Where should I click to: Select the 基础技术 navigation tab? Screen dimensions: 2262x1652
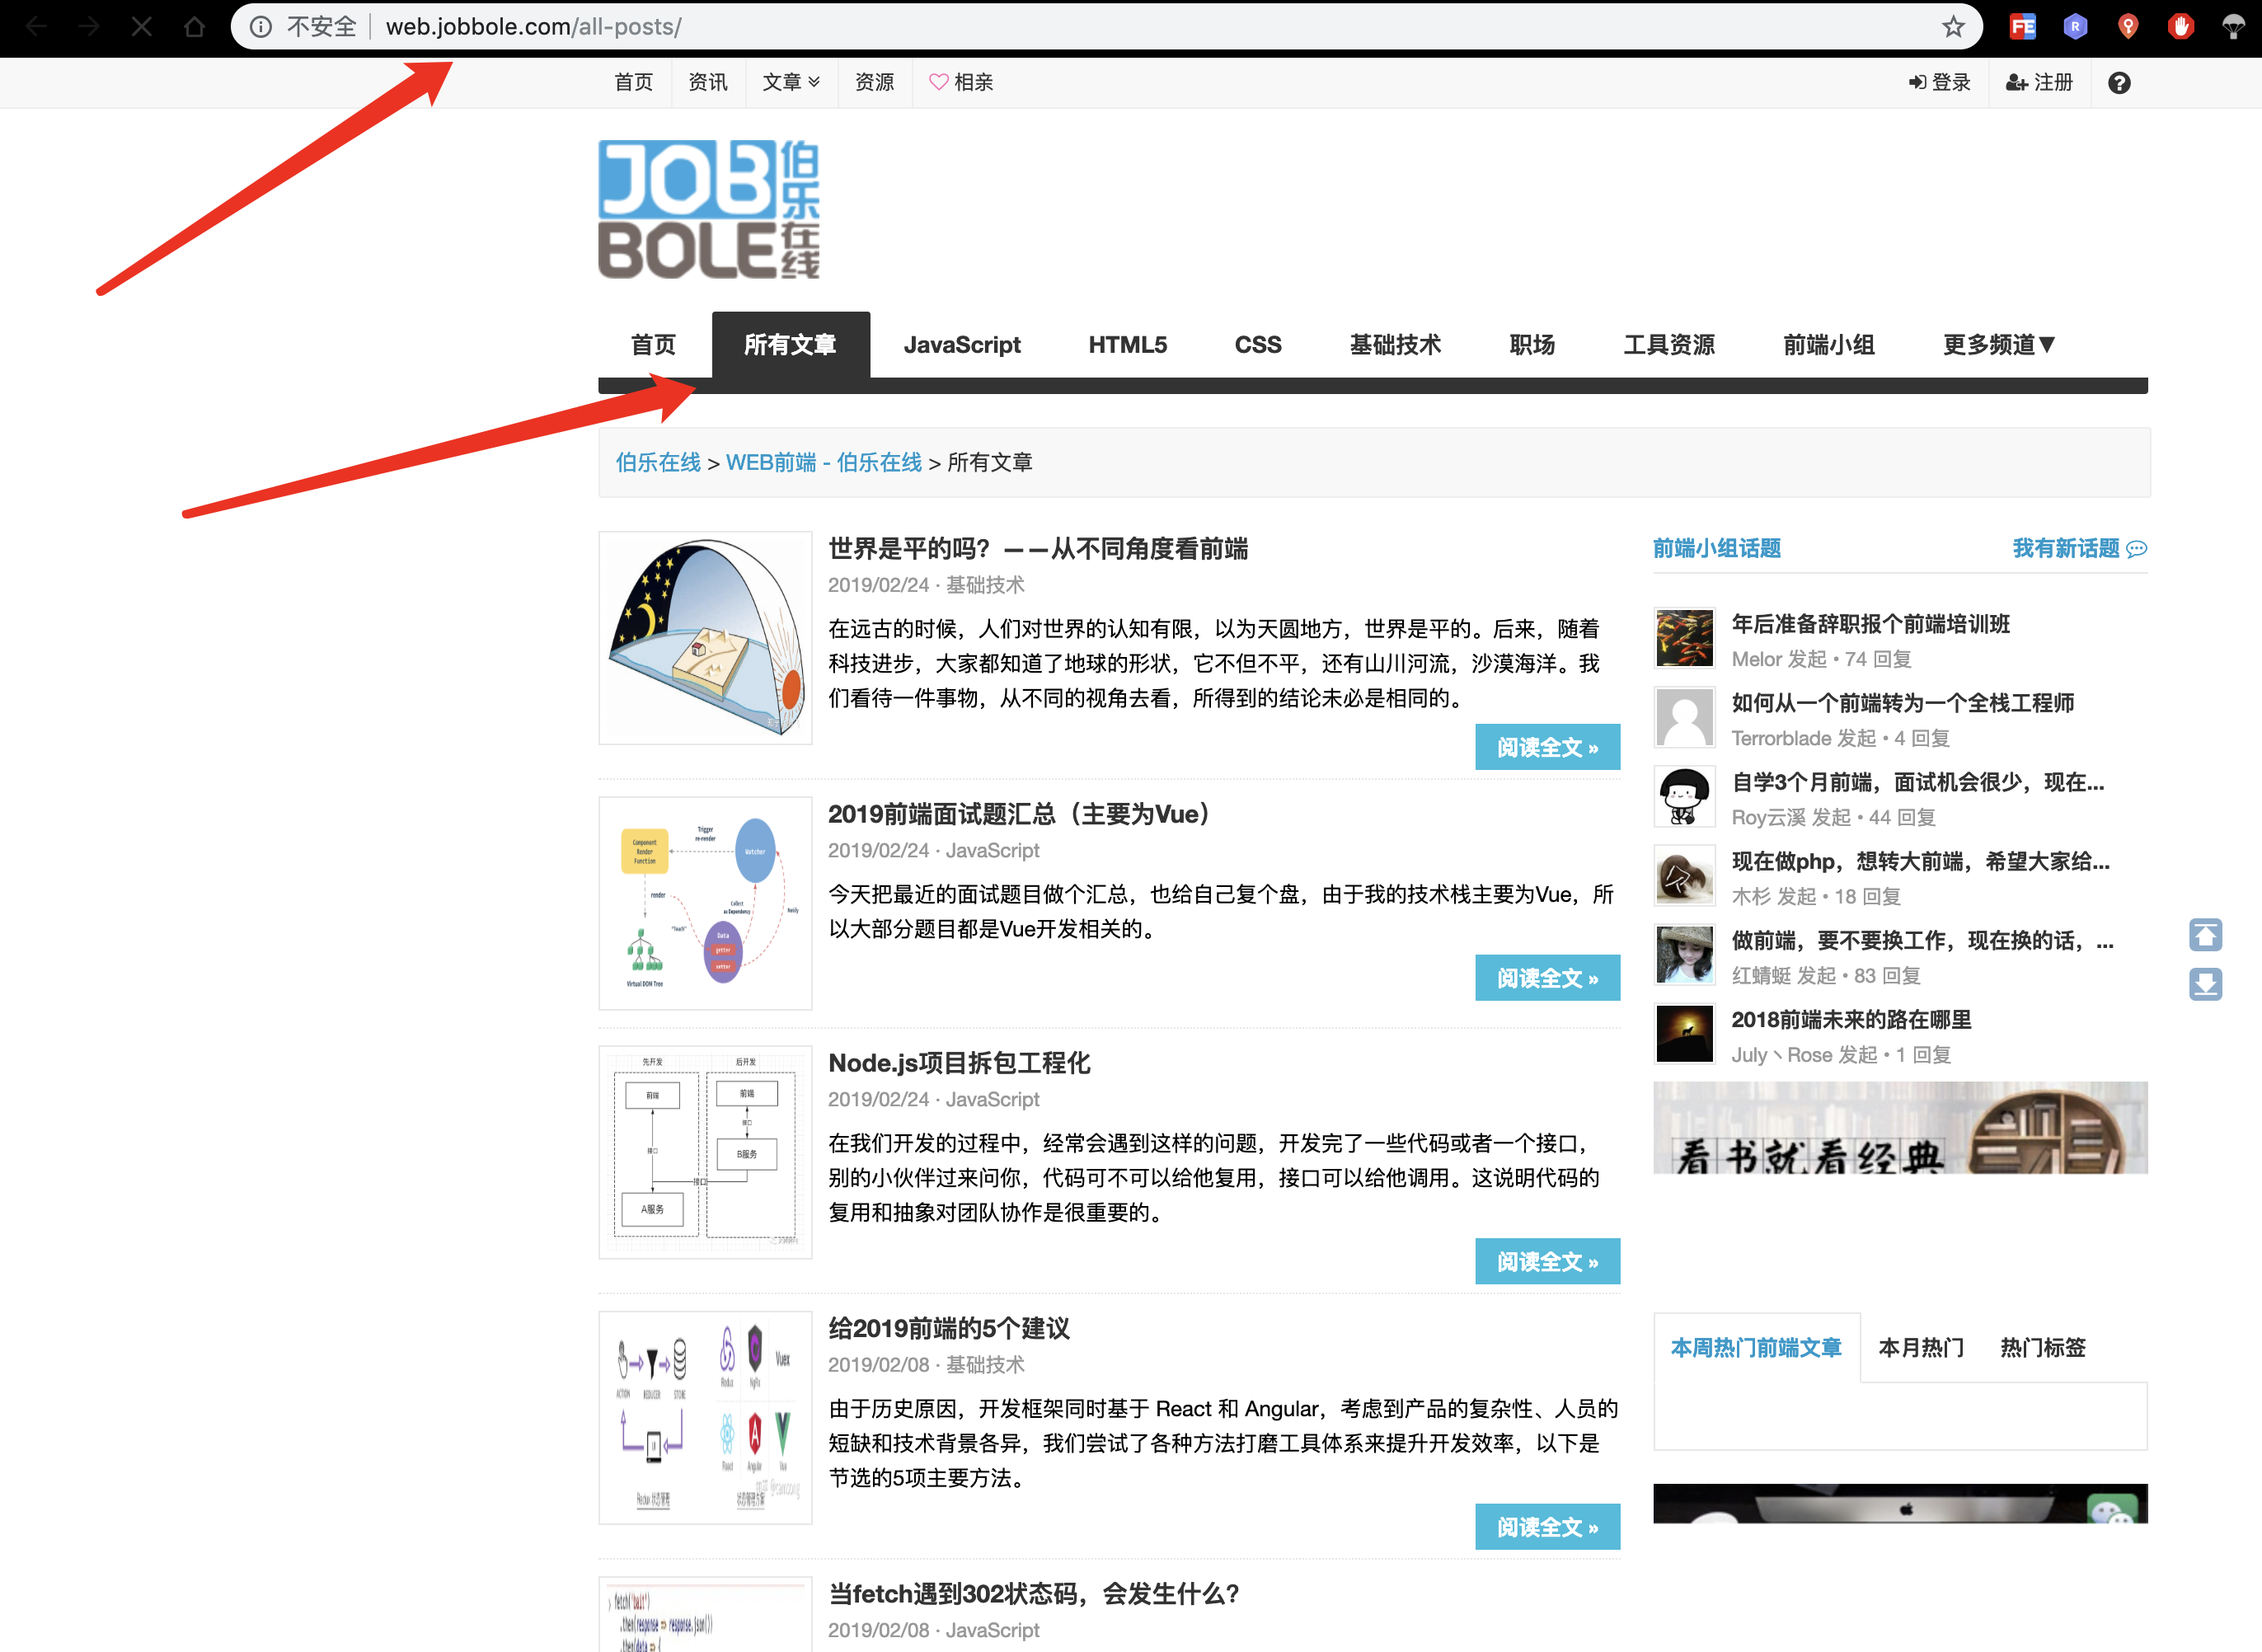pyautogui.click(x=1395, y=345)
